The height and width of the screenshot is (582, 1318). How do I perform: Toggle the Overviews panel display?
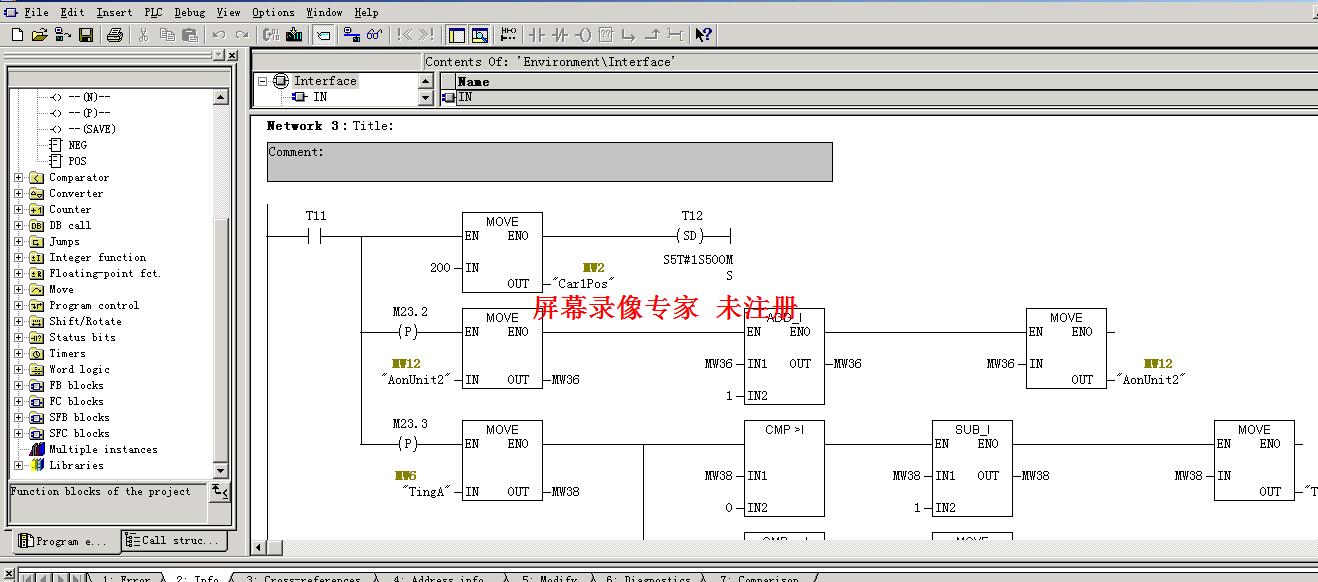coord(456,35)
